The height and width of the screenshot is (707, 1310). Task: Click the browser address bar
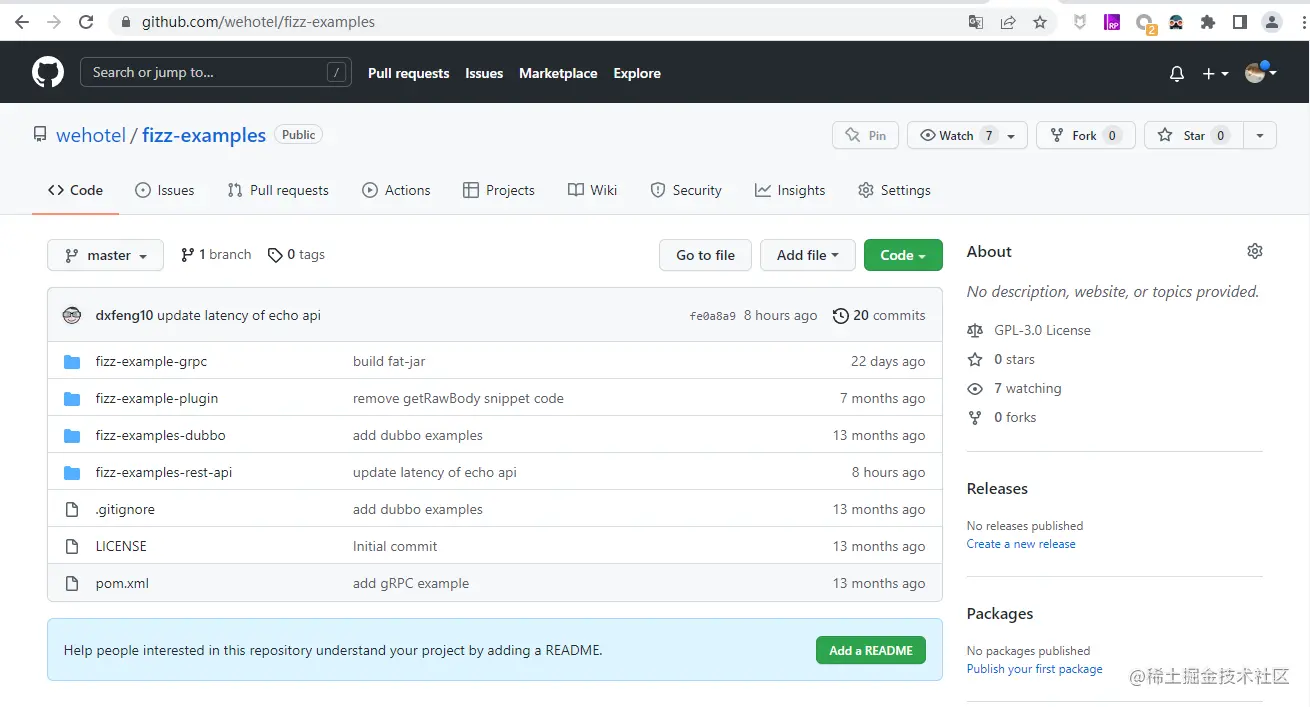coord(300,21)
